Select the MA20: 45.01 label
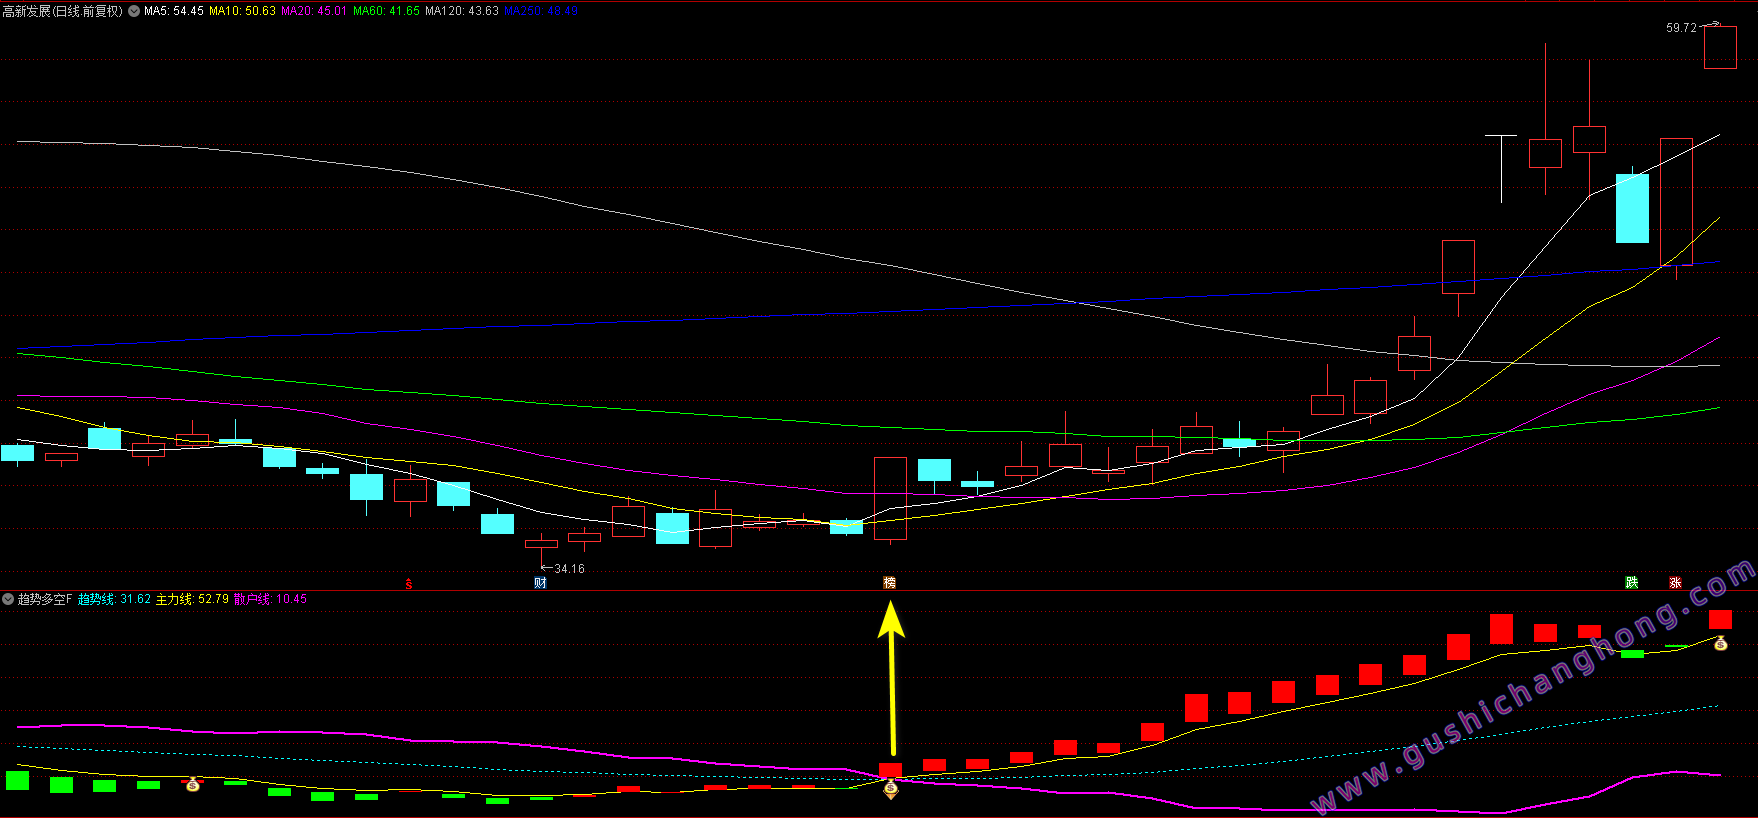The height and width of the screenshot is (818, 1758). point(314,11)
